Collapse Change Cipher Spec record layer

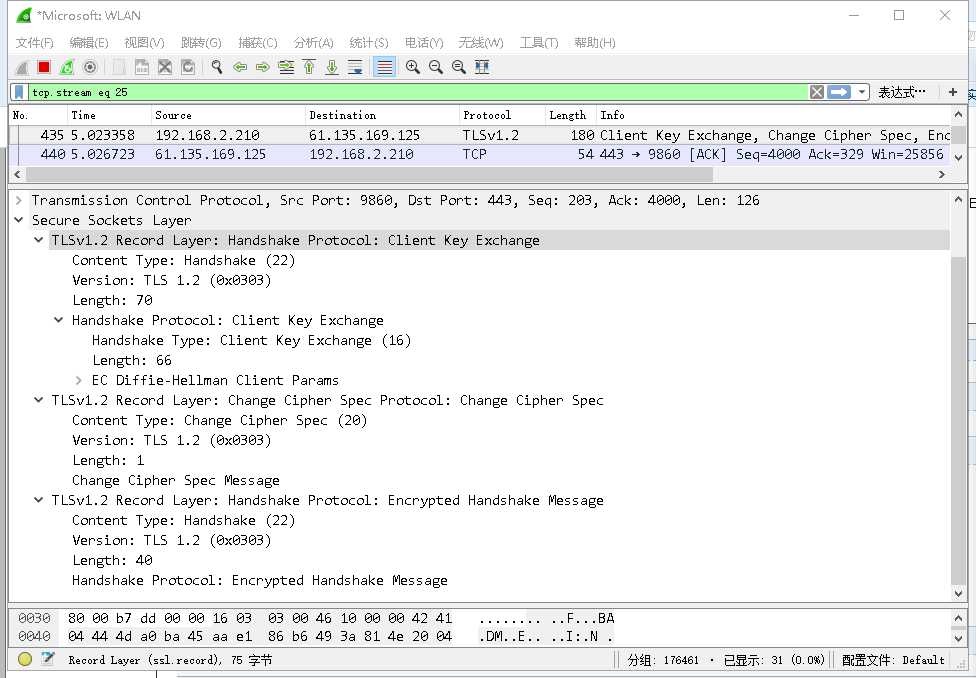tap(39, 400)
